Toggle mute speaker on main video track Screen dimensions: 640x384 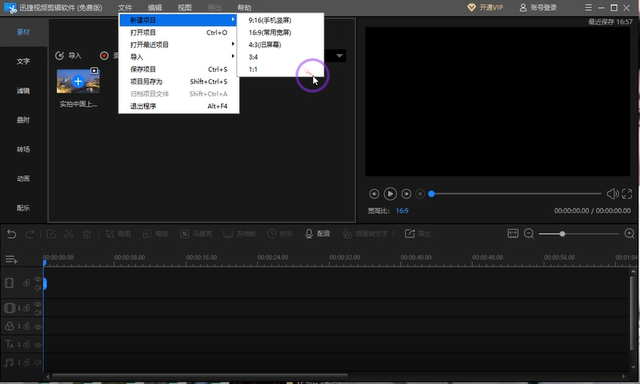(38, 288)
